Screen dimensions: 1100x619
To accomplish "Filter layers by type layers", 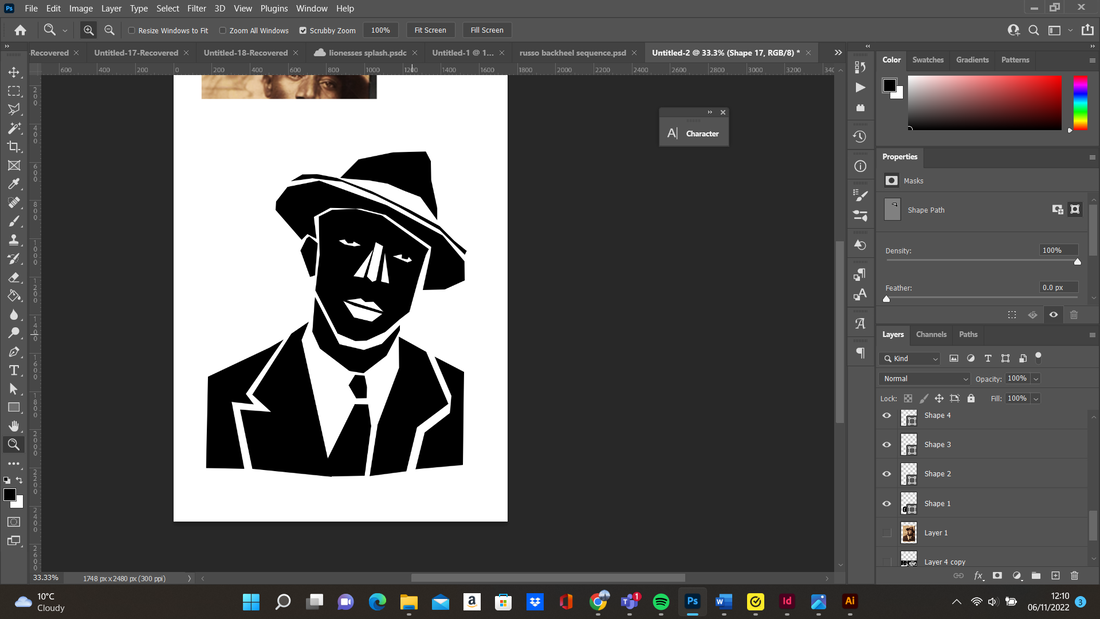I will click(988, 359).
